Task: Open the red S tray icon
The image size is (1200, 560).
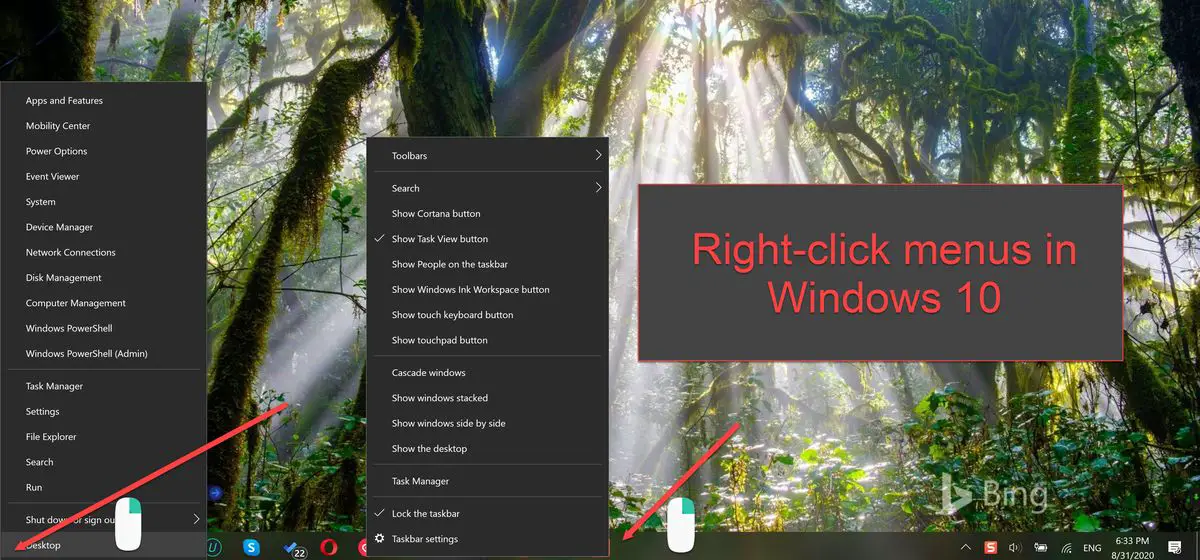Action: 991,547
